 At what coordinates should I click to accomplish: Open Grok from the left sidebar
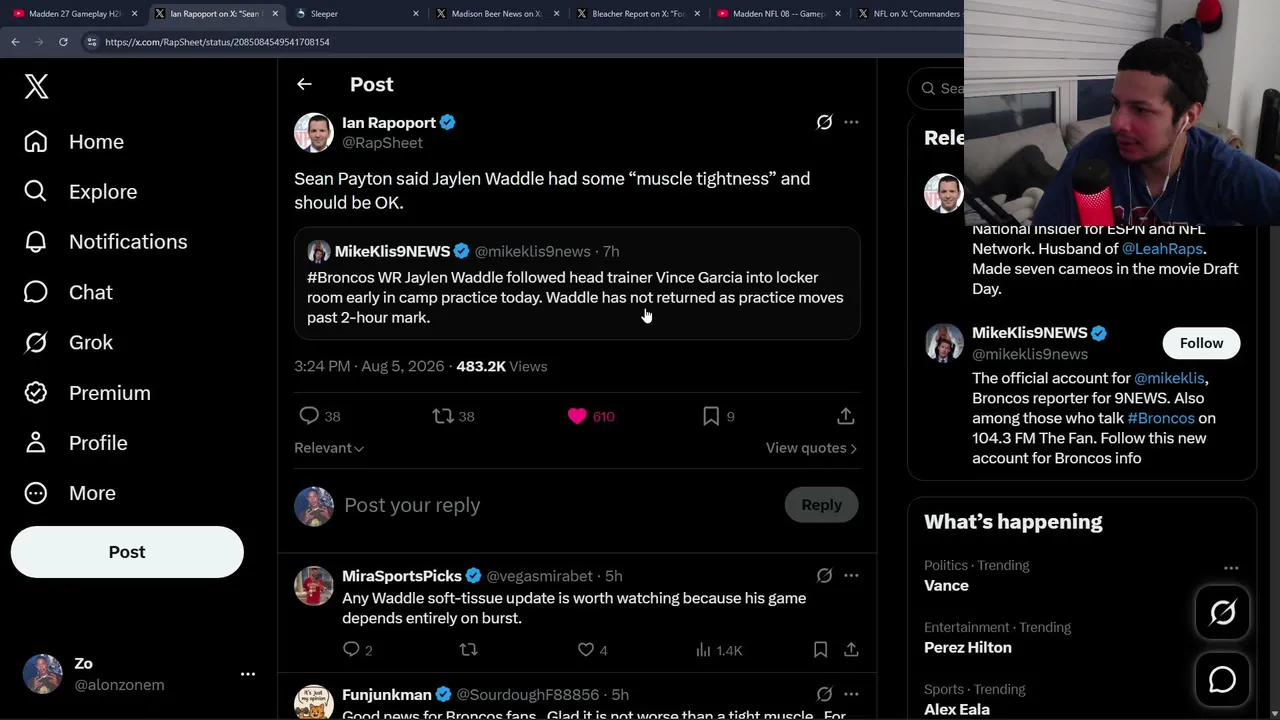click(68, 342)
